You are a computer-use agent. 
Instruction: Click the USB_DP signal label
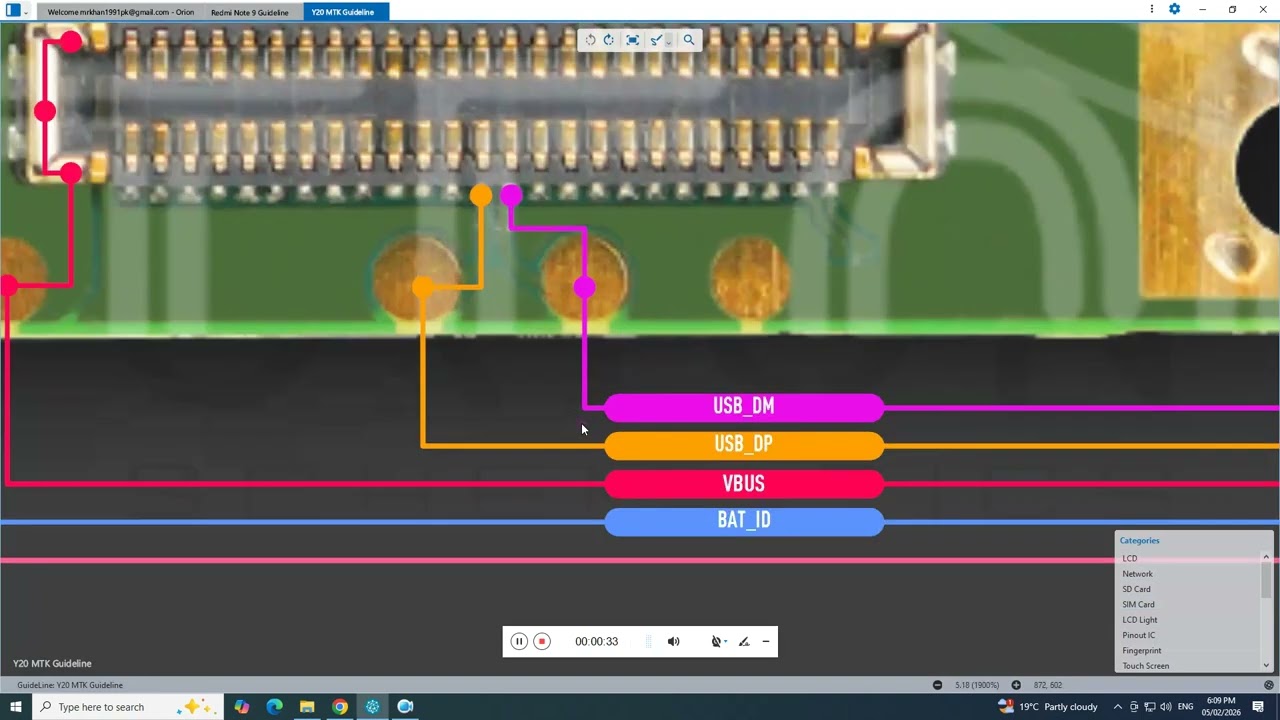tap(744, 445)
